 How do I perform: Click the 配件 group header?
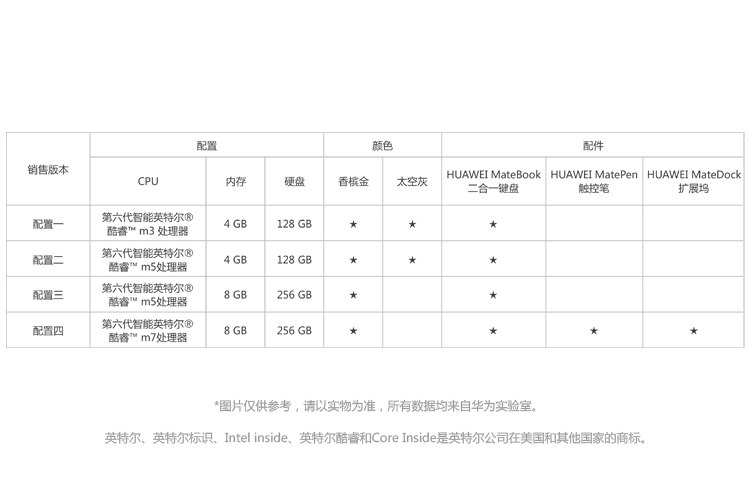(593, 145)
